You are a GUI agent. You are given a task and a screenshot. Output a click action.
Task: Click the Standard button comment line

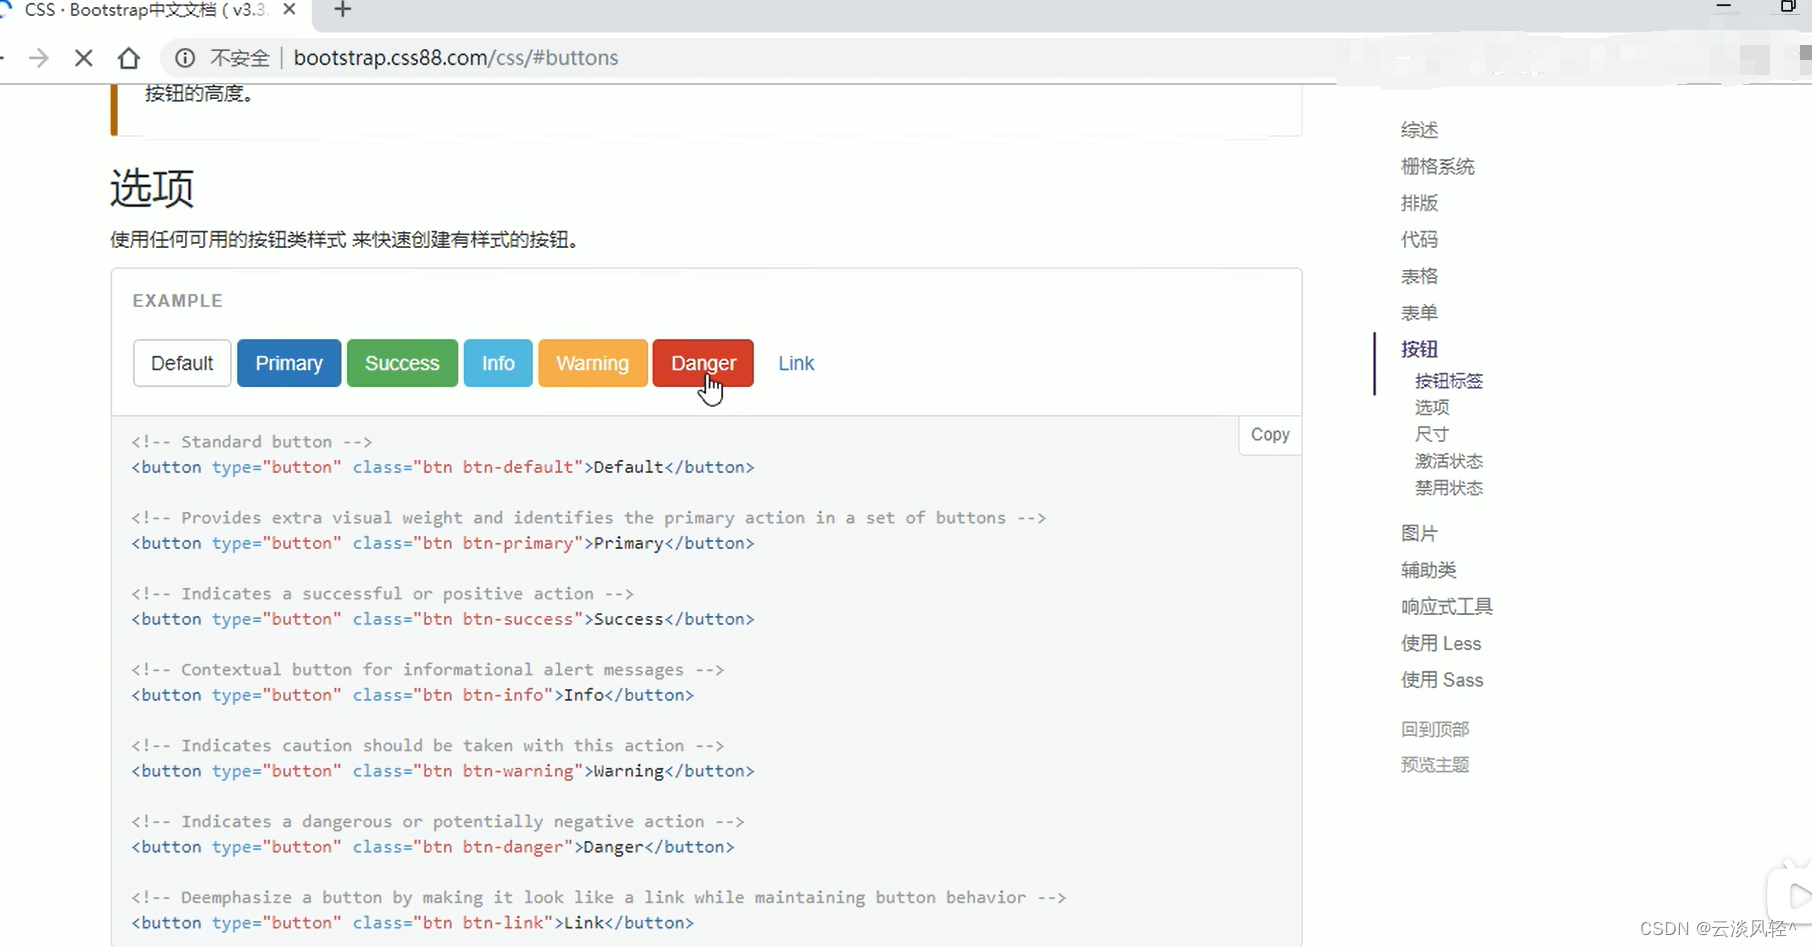tap(252, 442)
